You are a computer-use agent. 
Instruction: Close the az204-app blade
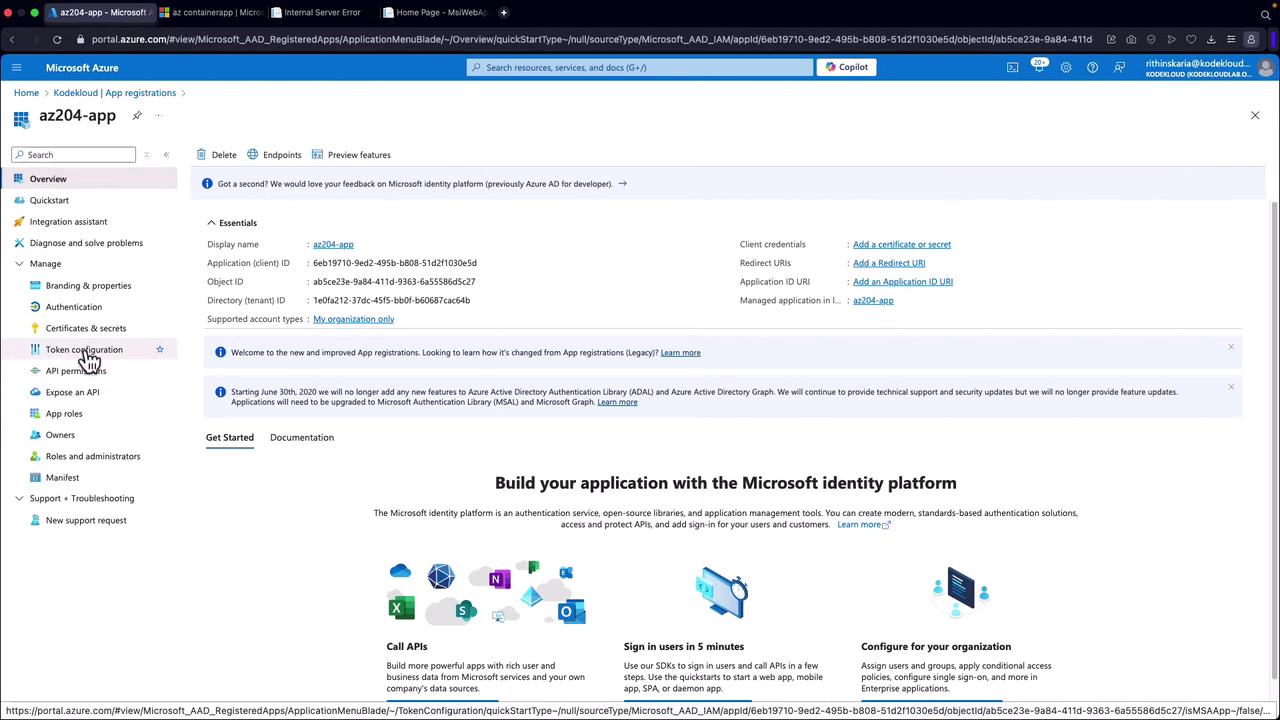coord(1255,115)
